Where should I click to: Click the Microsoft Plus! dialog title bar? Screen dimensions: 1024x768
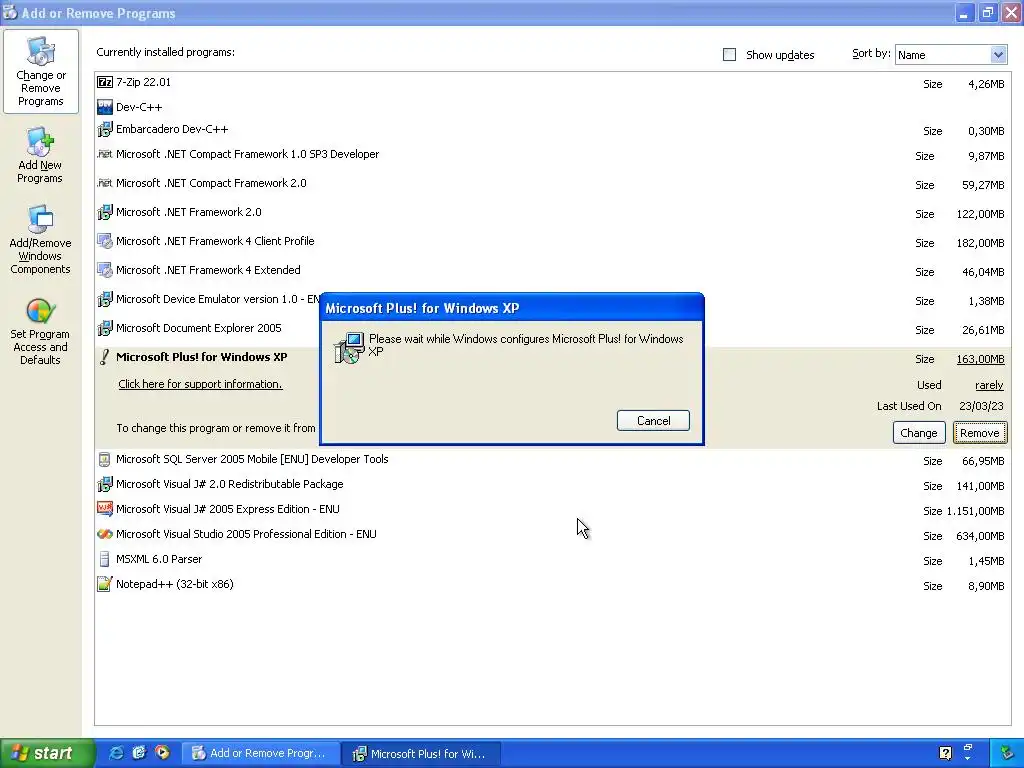pyautogui.click(x=512, y=308)
